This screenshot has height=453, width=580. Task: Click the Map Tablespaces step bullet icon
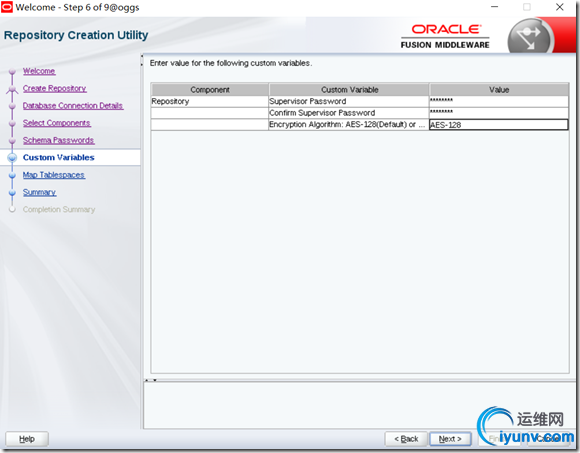coord(12,175)
